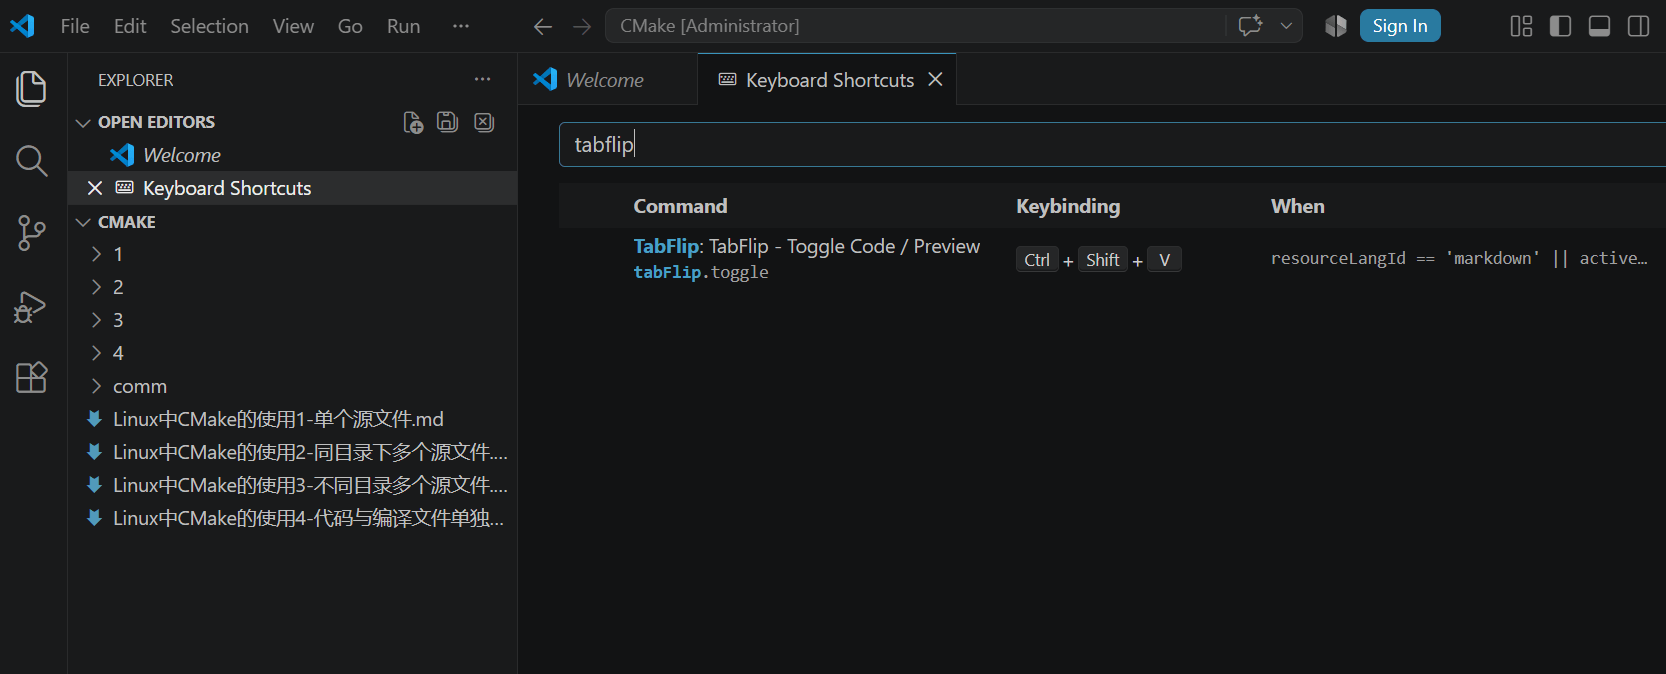Image resolution: width=1666 pixels, height=674 pixels.
Task: Select Welcome in Open Editors list
Action: tap(292, 155)
